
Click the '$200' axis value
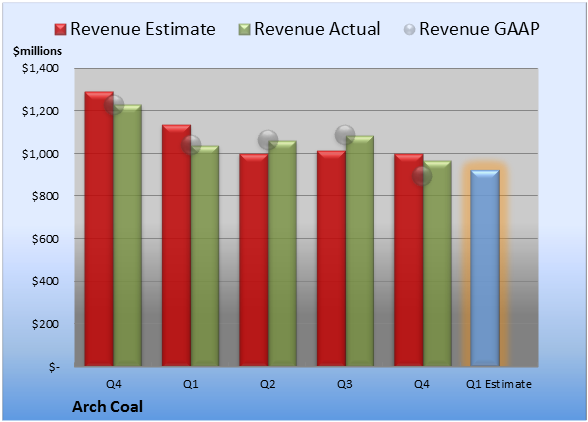[x=45, y=324]
